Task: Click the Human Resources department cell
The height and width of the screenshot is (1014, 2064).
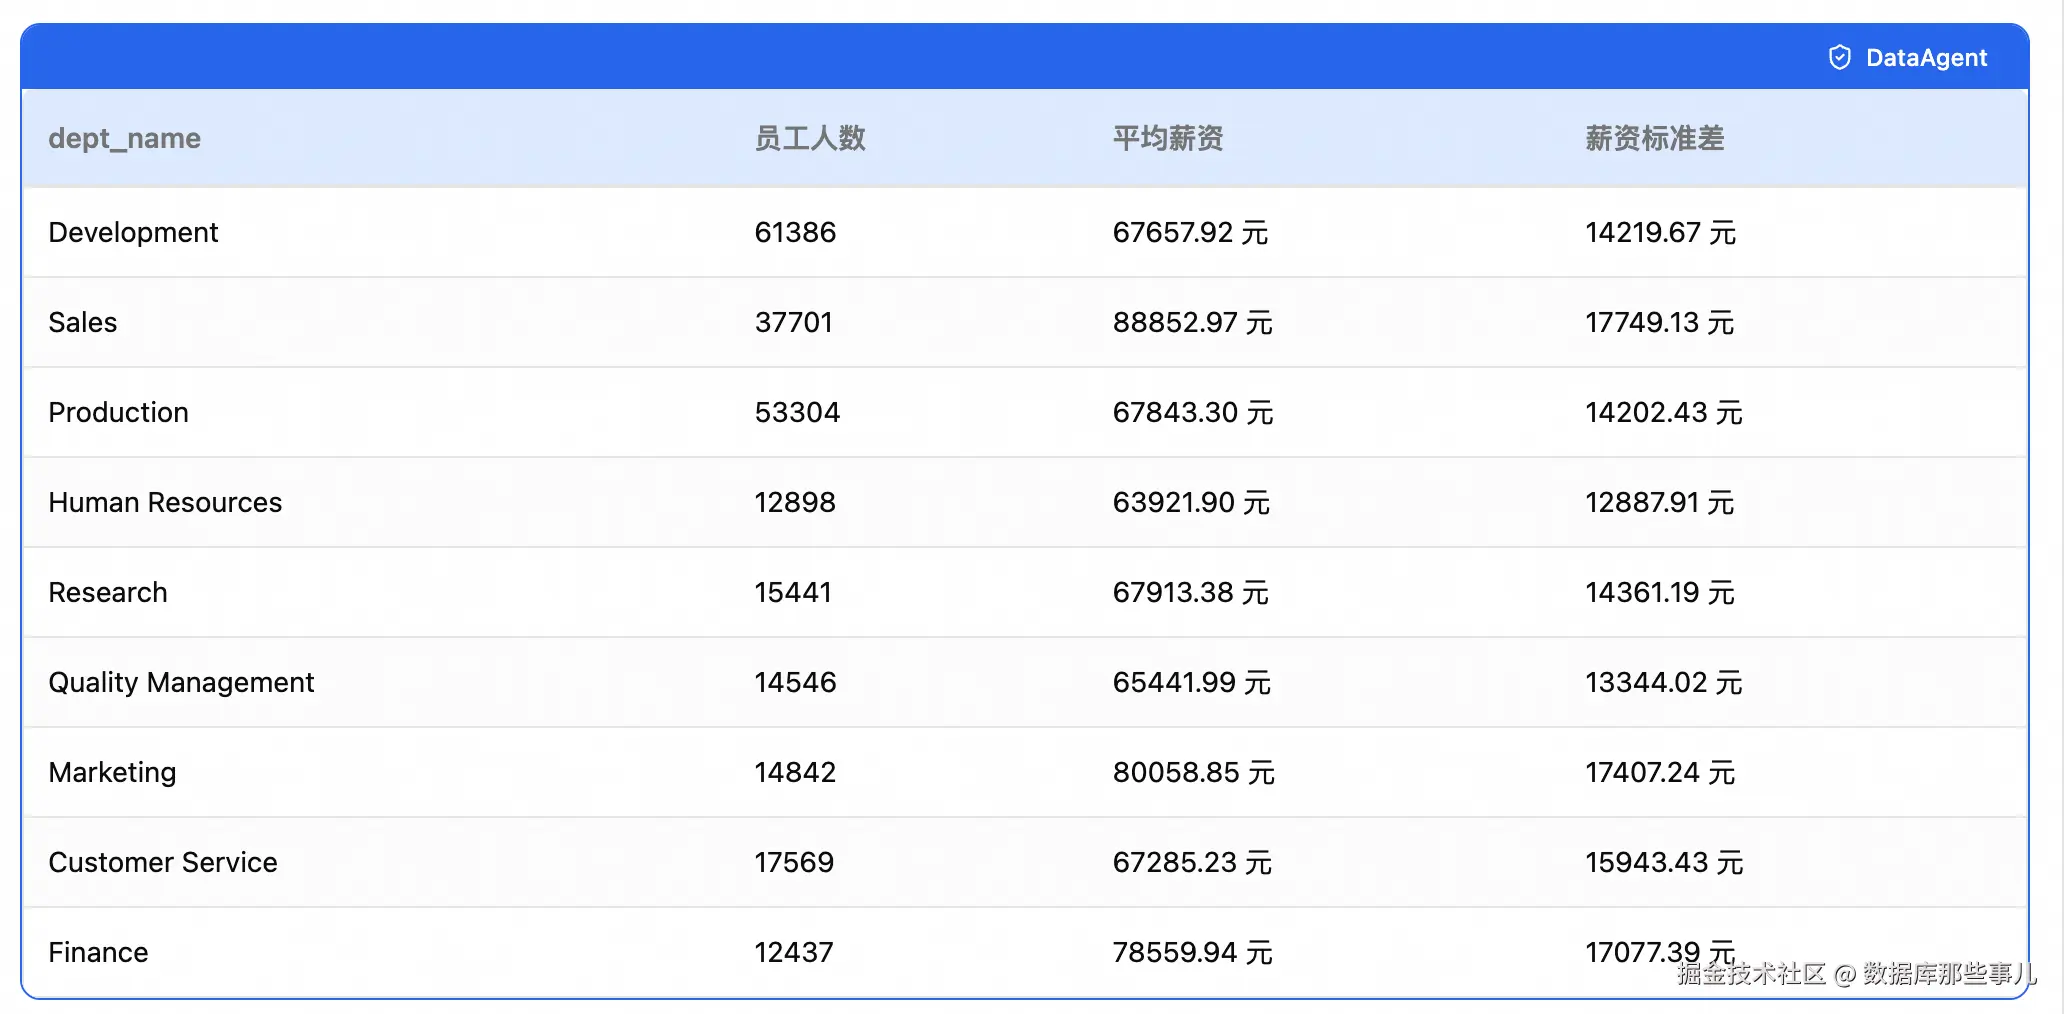Action: [165, 502]
